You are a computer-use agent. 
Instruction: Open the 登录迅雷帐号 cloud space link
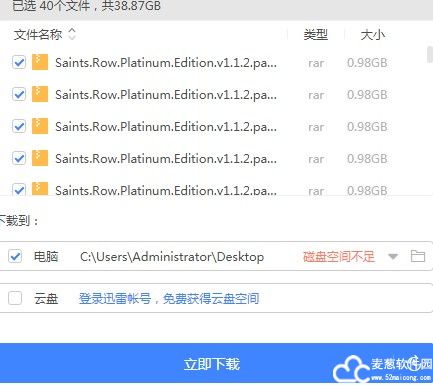169,298
